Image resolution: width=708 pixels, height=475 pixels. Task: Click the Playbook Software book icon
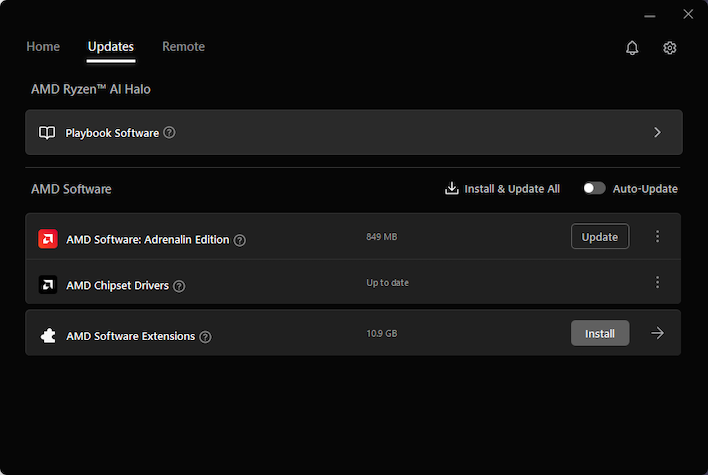point(47,132)
